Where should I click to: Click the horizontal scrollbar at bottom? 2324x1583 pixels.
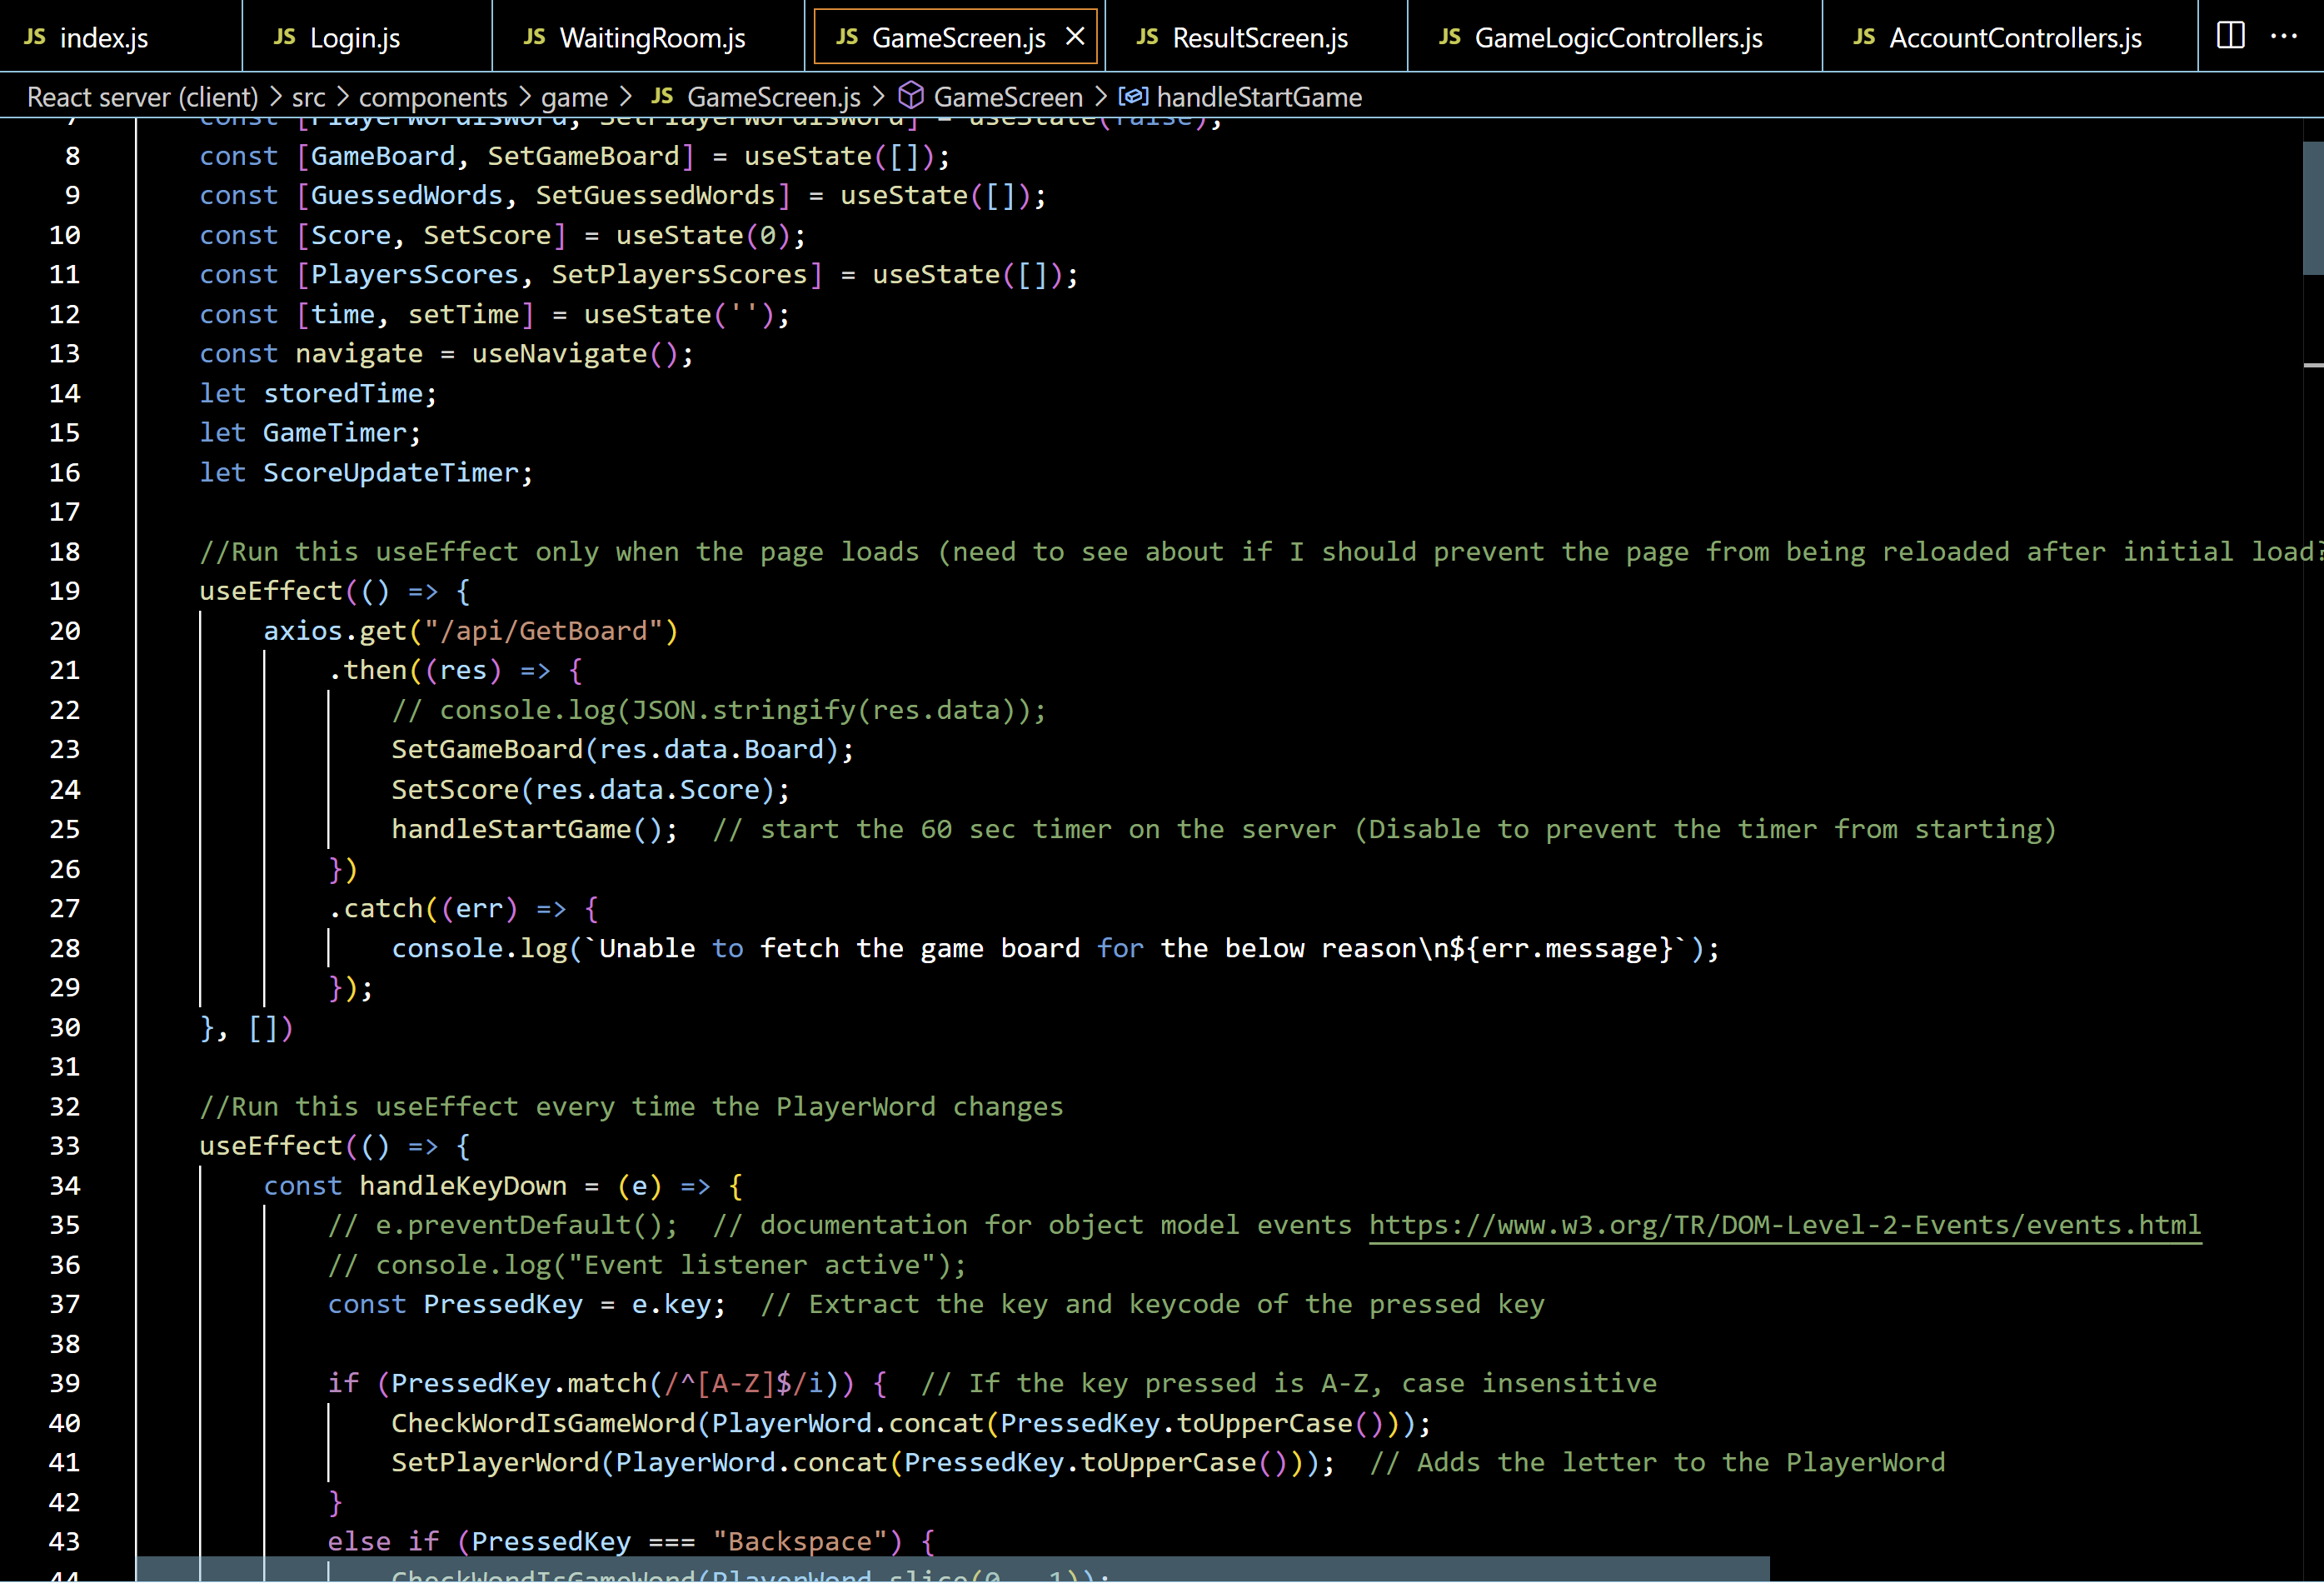pyautogui.click(x=952, y=1569)
